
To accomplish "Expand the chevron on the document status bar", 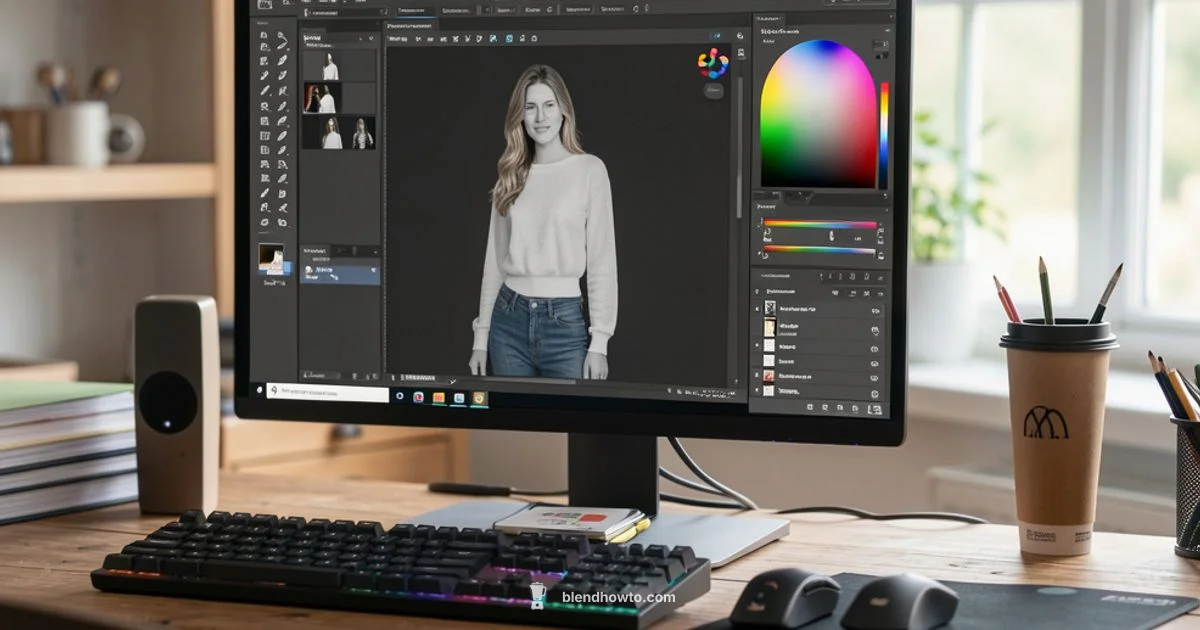I will pyautogui.click(x=451, y=382).
